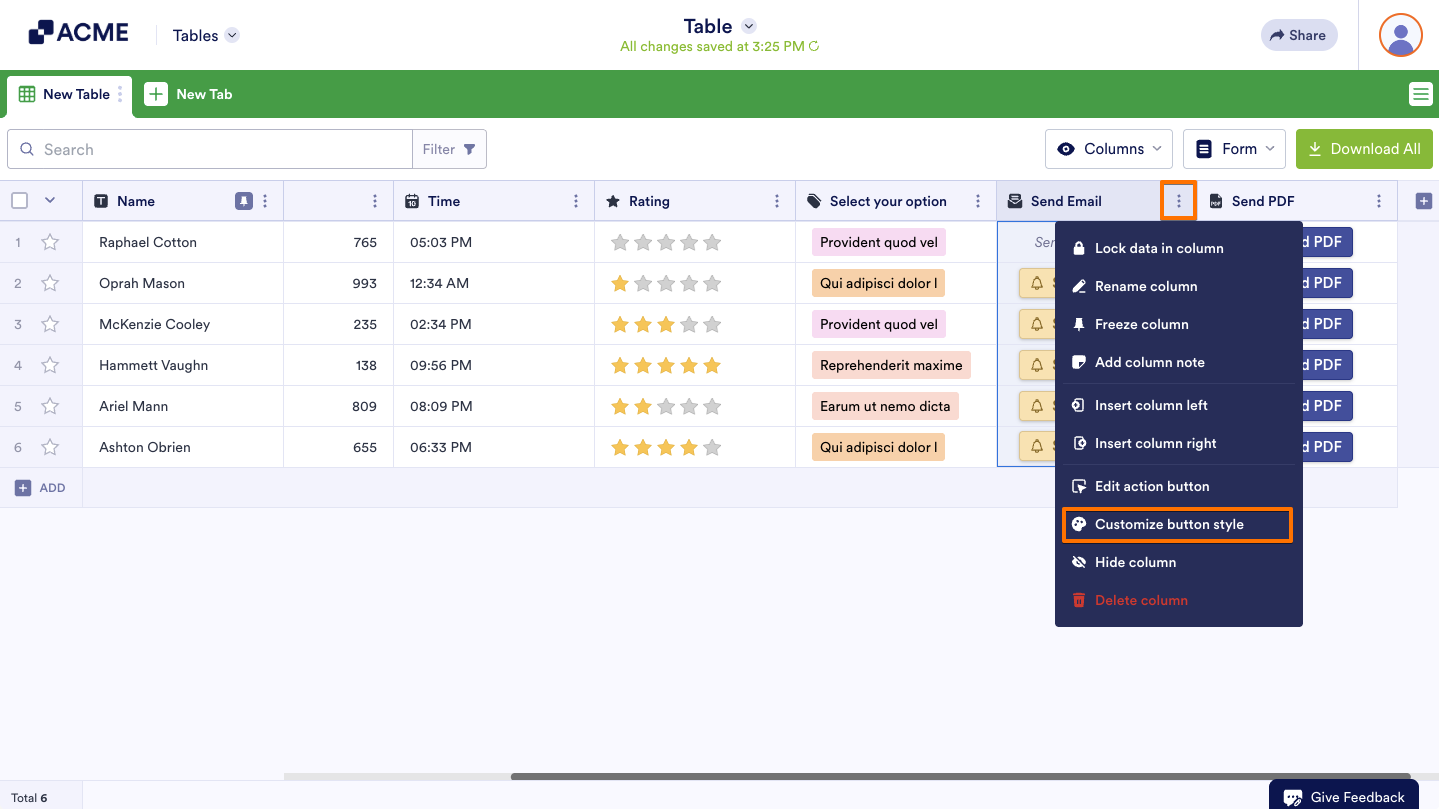1439x809 pixels.
Task: Choose Insert column right
Action: (1178, 443)
